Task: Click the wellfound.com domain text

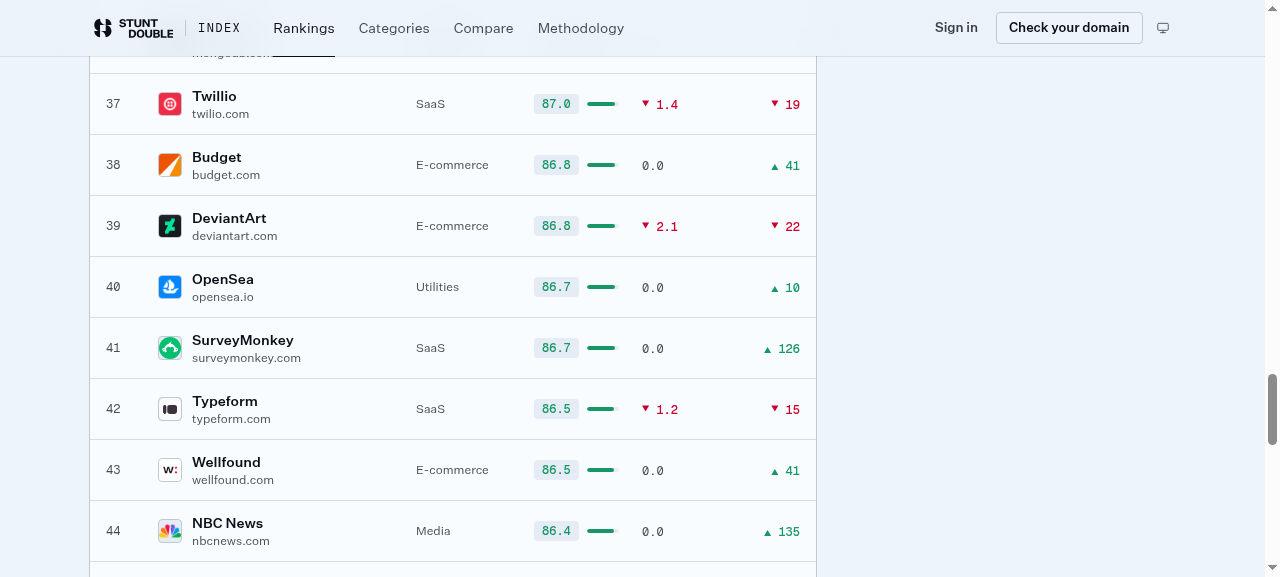Action: click(x=233, y=480)
